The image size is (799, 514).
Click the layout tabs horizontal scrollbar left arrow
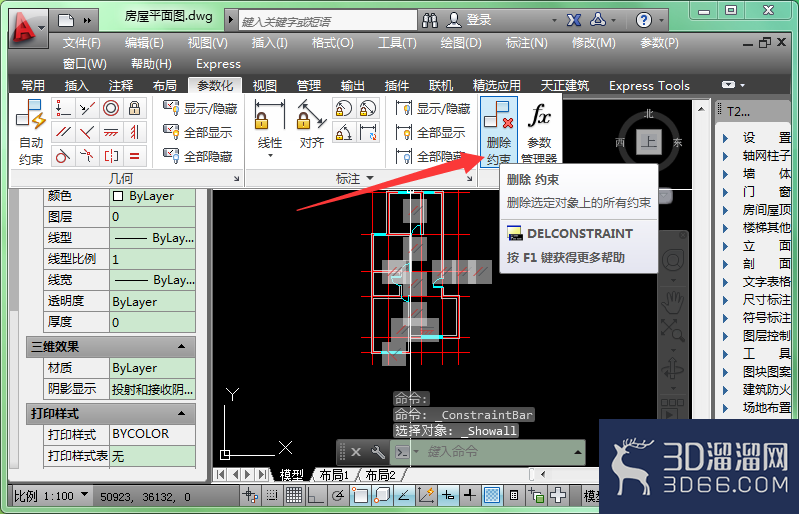tap(543, 474)
